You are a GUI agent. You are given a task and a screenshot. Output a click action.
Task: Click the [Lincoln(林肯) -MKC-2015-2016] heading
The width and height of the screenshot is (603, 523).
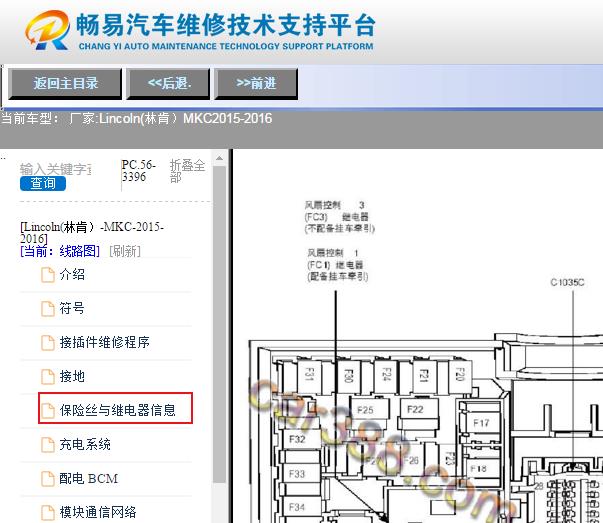(x=92, y=233)
